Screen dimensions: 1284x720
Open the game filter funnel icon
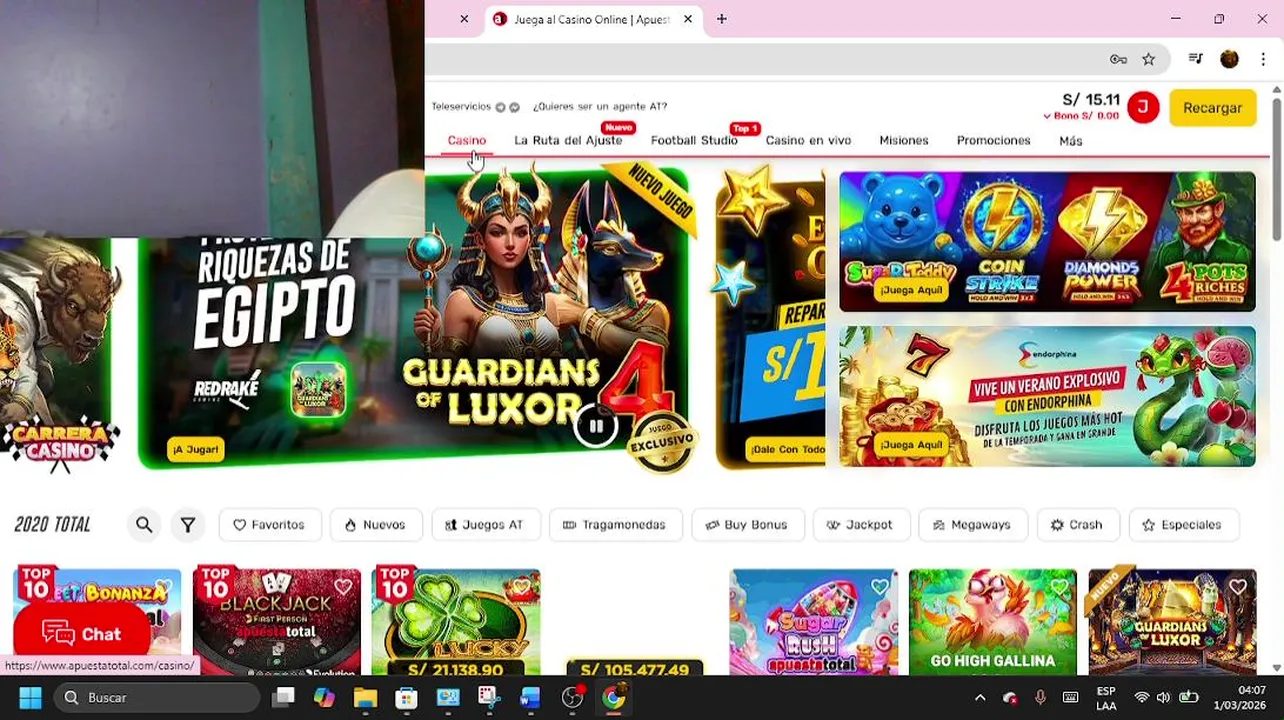click(x=188, y=524)
